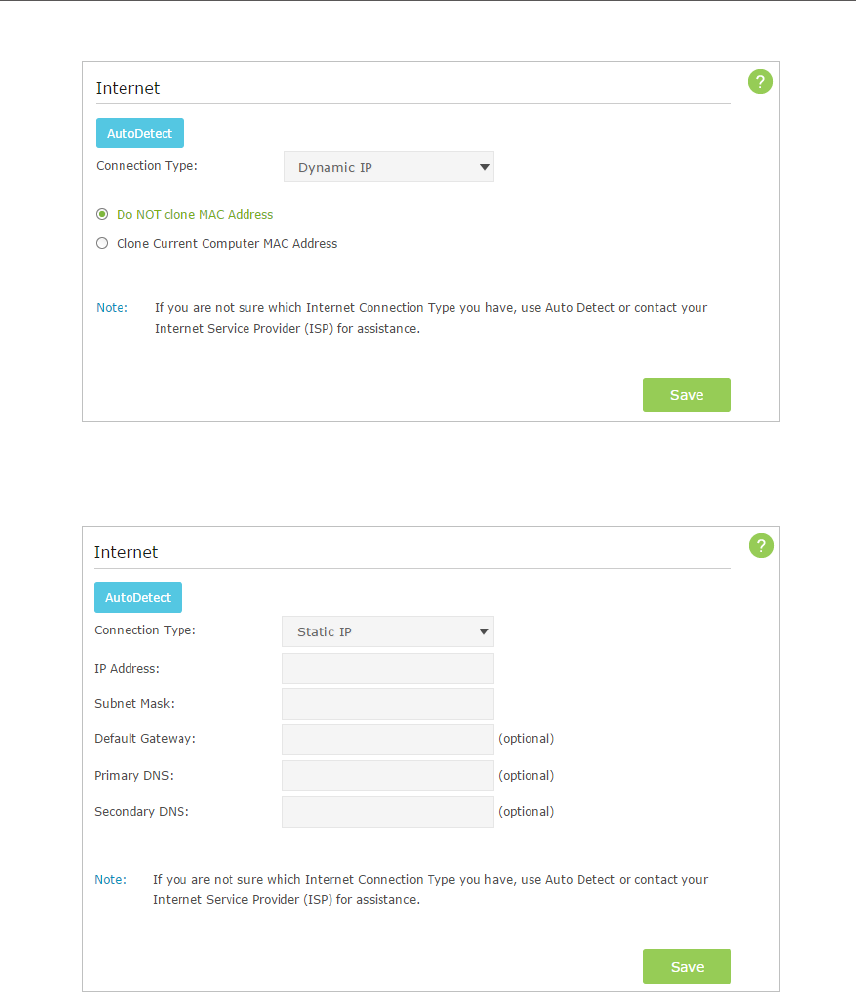Click the dropdown arrow beside Static IP
The width and height of the screenshot is (856, 992).
tap(484, 632)
